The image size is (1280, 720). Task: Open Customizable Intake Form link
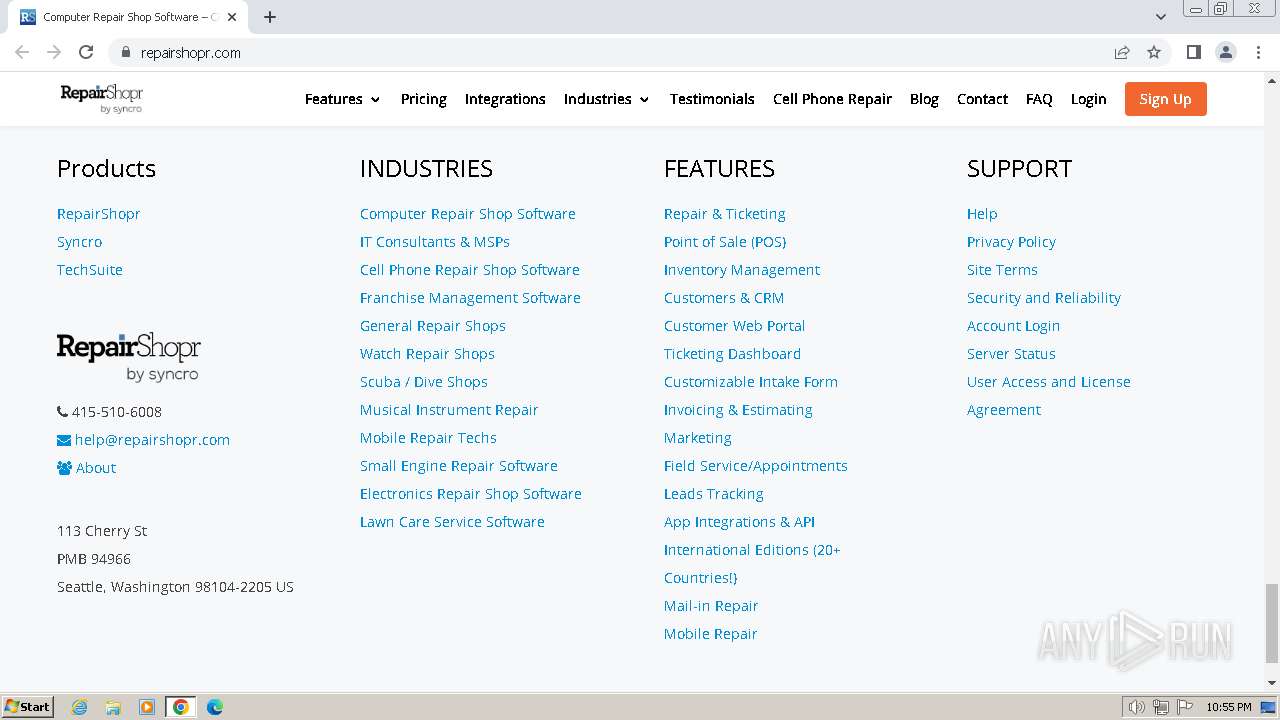(751, 382)
